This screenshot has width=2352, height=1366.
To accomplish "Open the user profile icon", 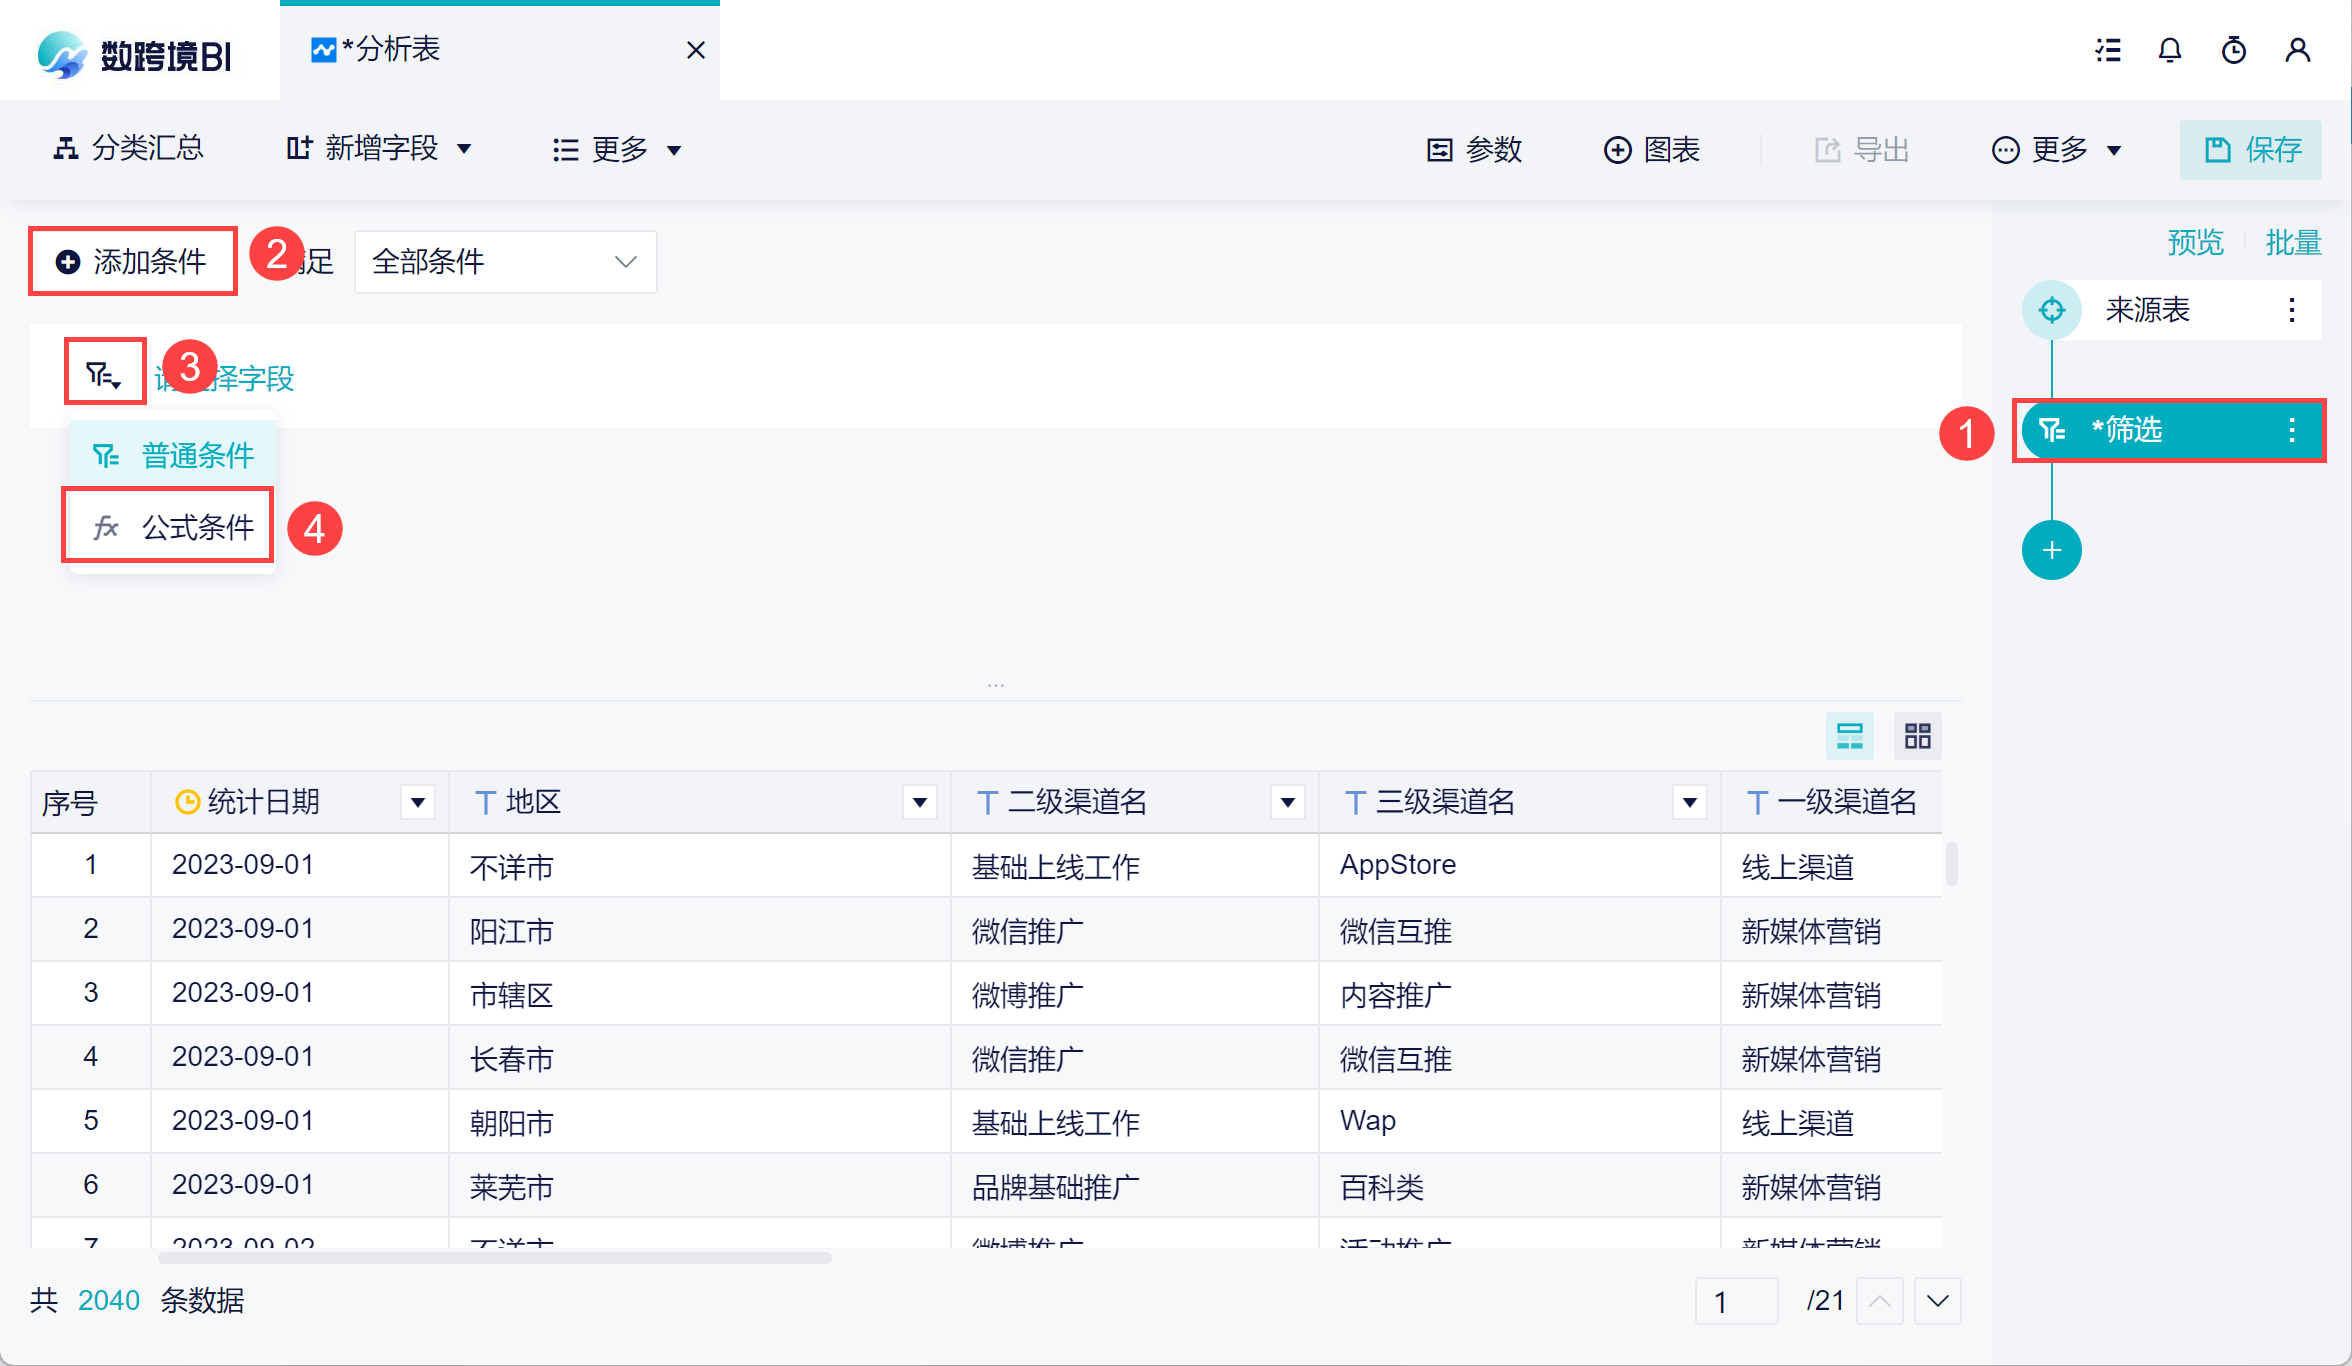I will (2297, 50).
